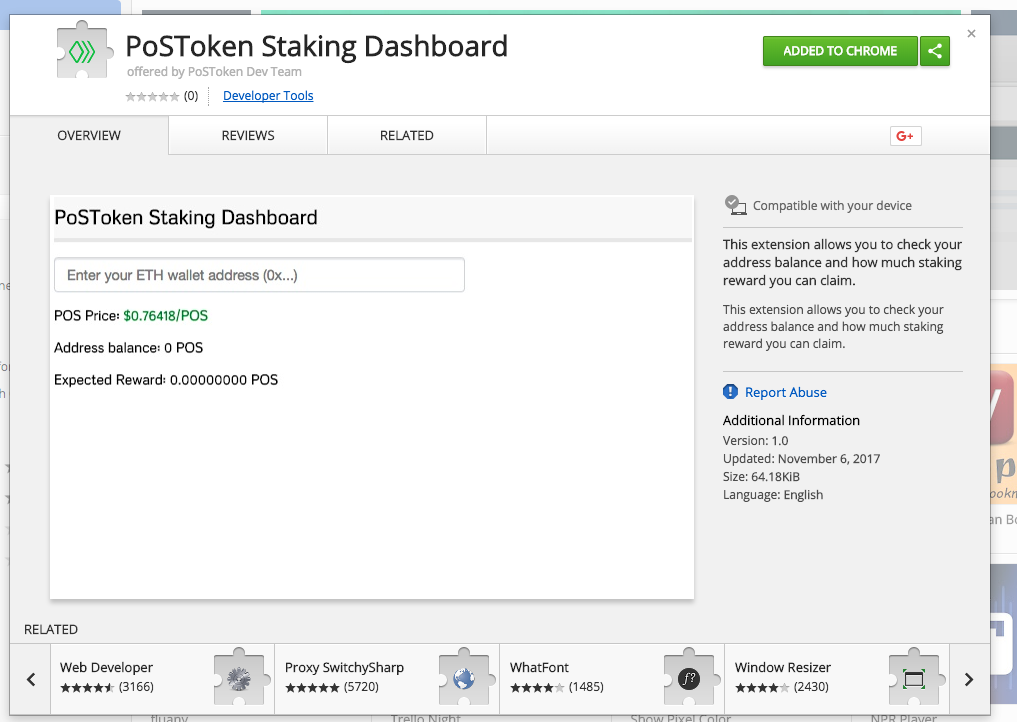This screenshot has height=722, width=1017.
Task: Click the ETH wallet address input field
Action: [x=259, y=275]
